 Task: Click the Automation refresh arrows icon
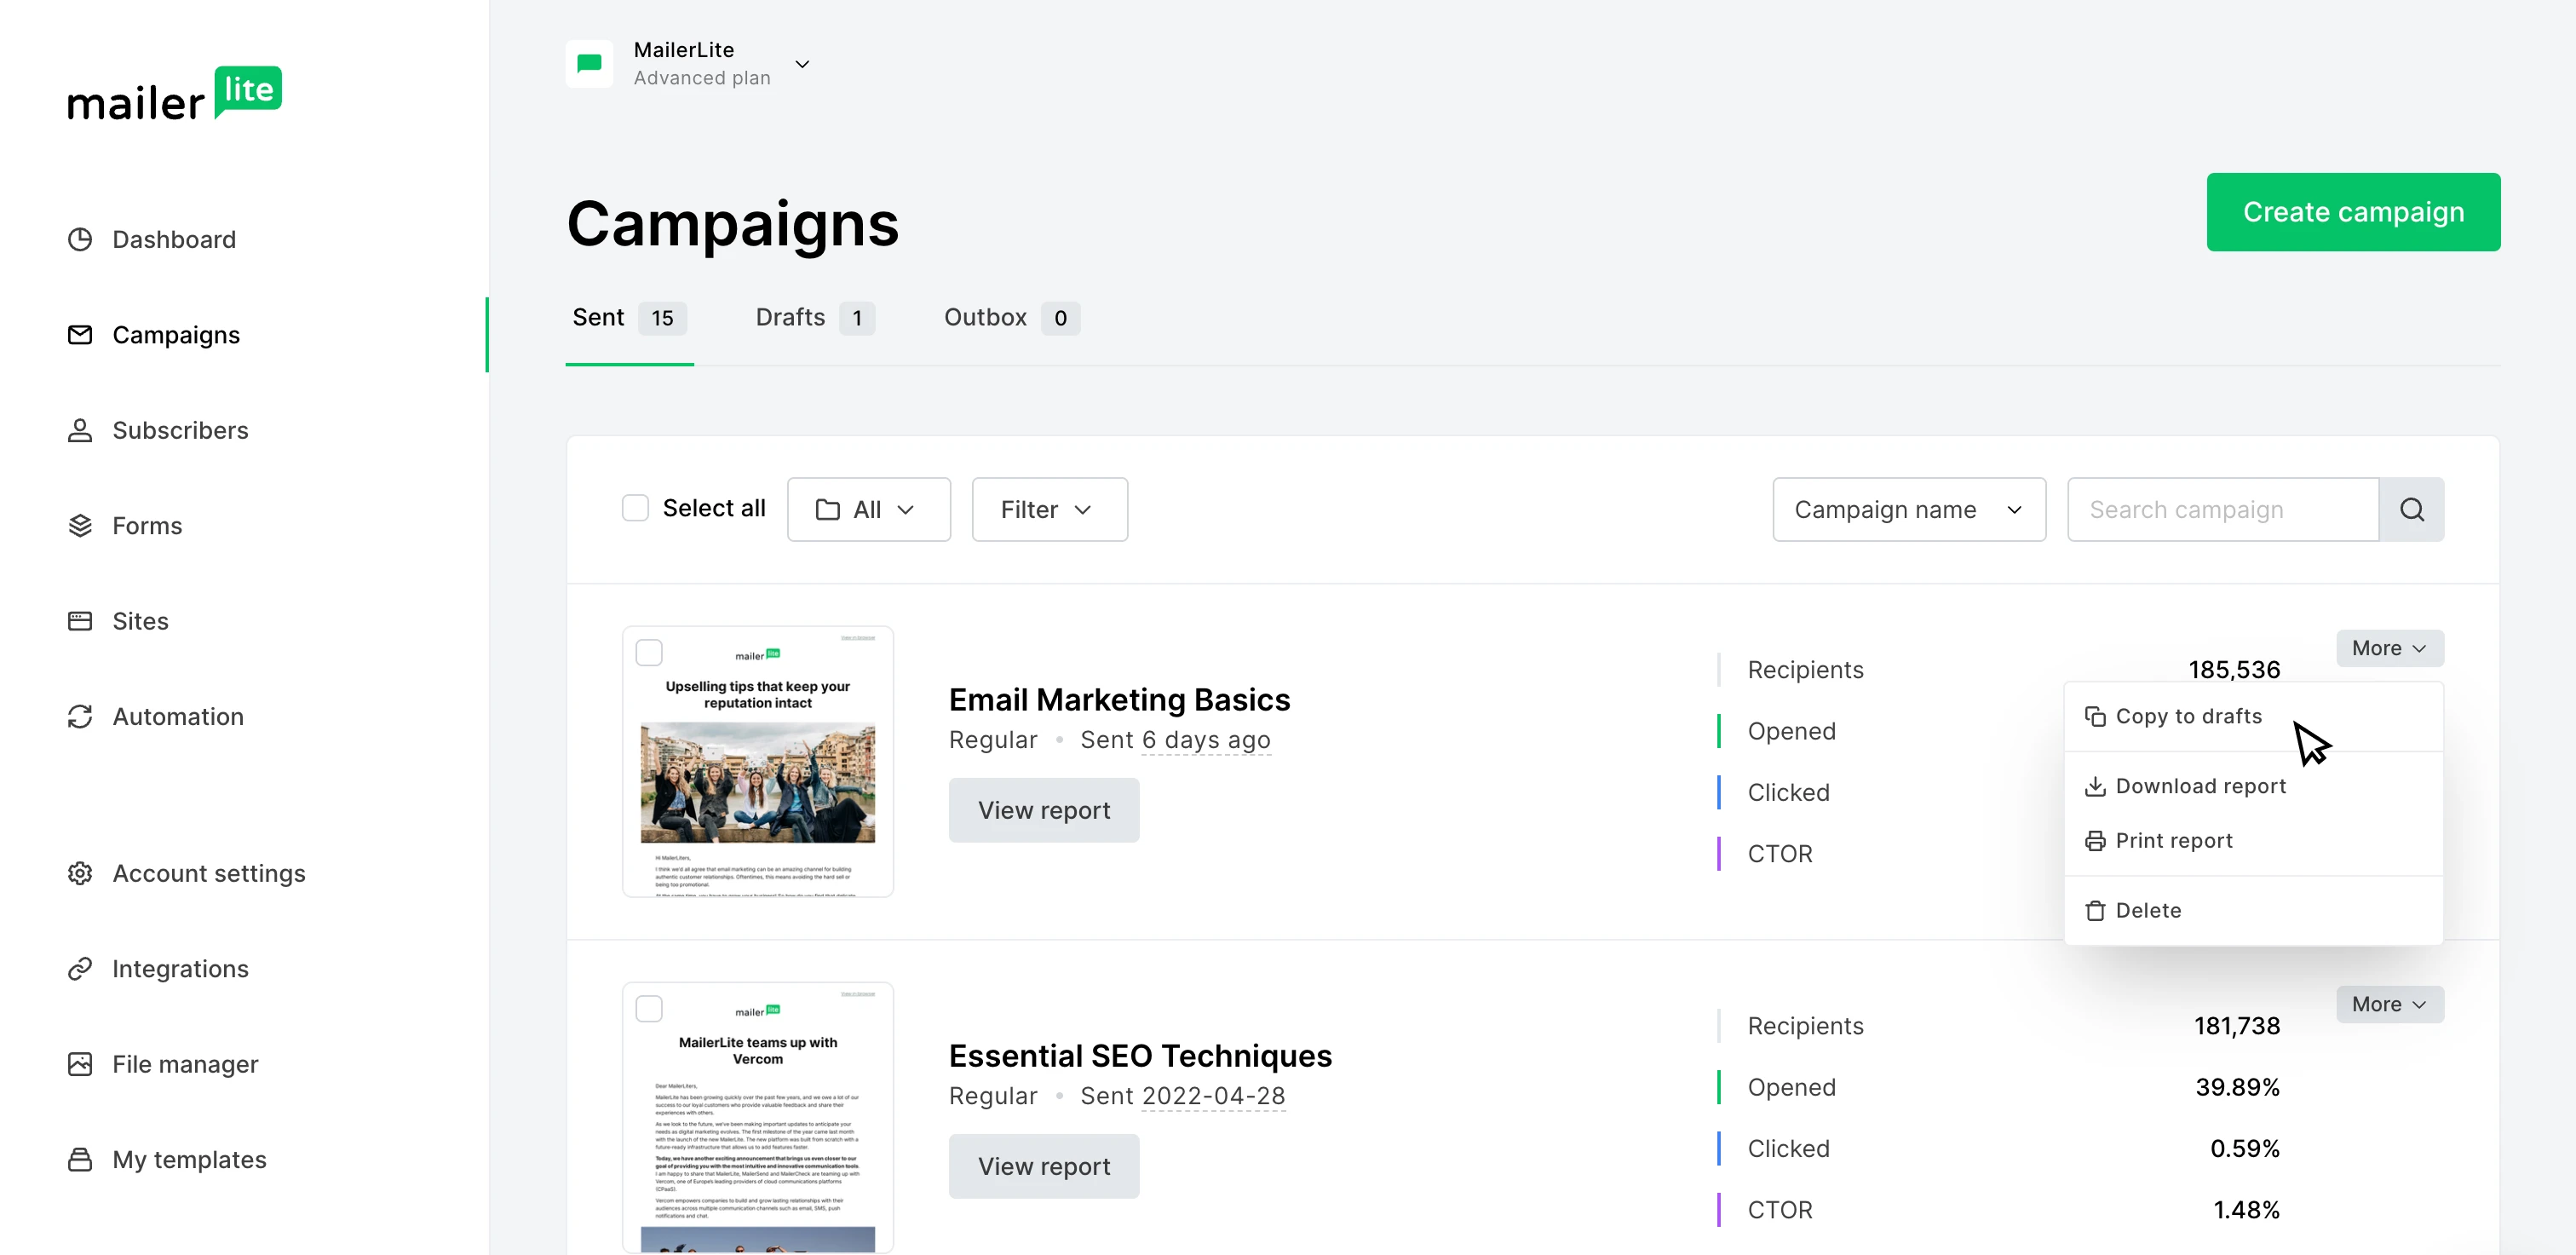tap(80, 717)
